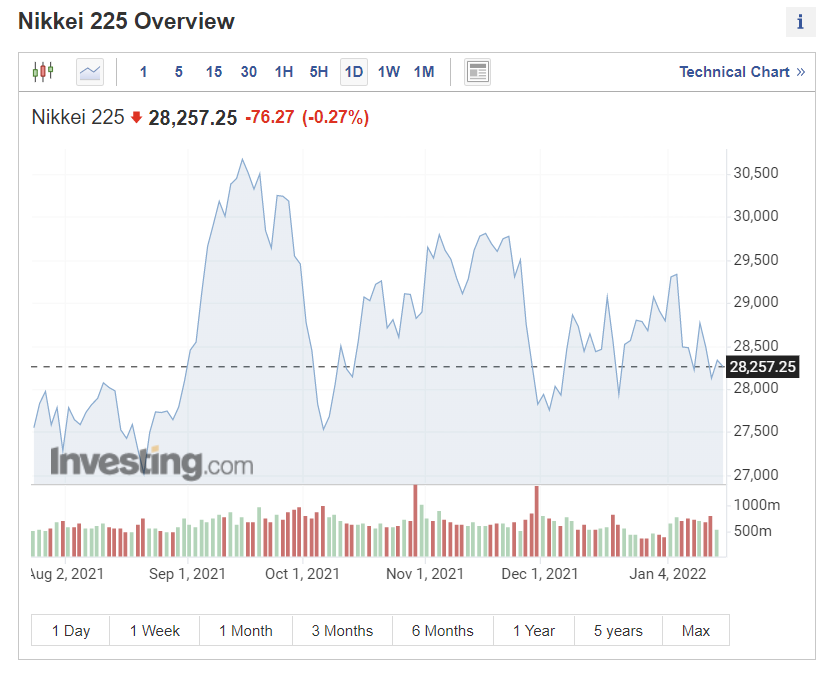827x673 pixels.
Task: Set chart interval to 1 minute
Action: click(143, 72)
